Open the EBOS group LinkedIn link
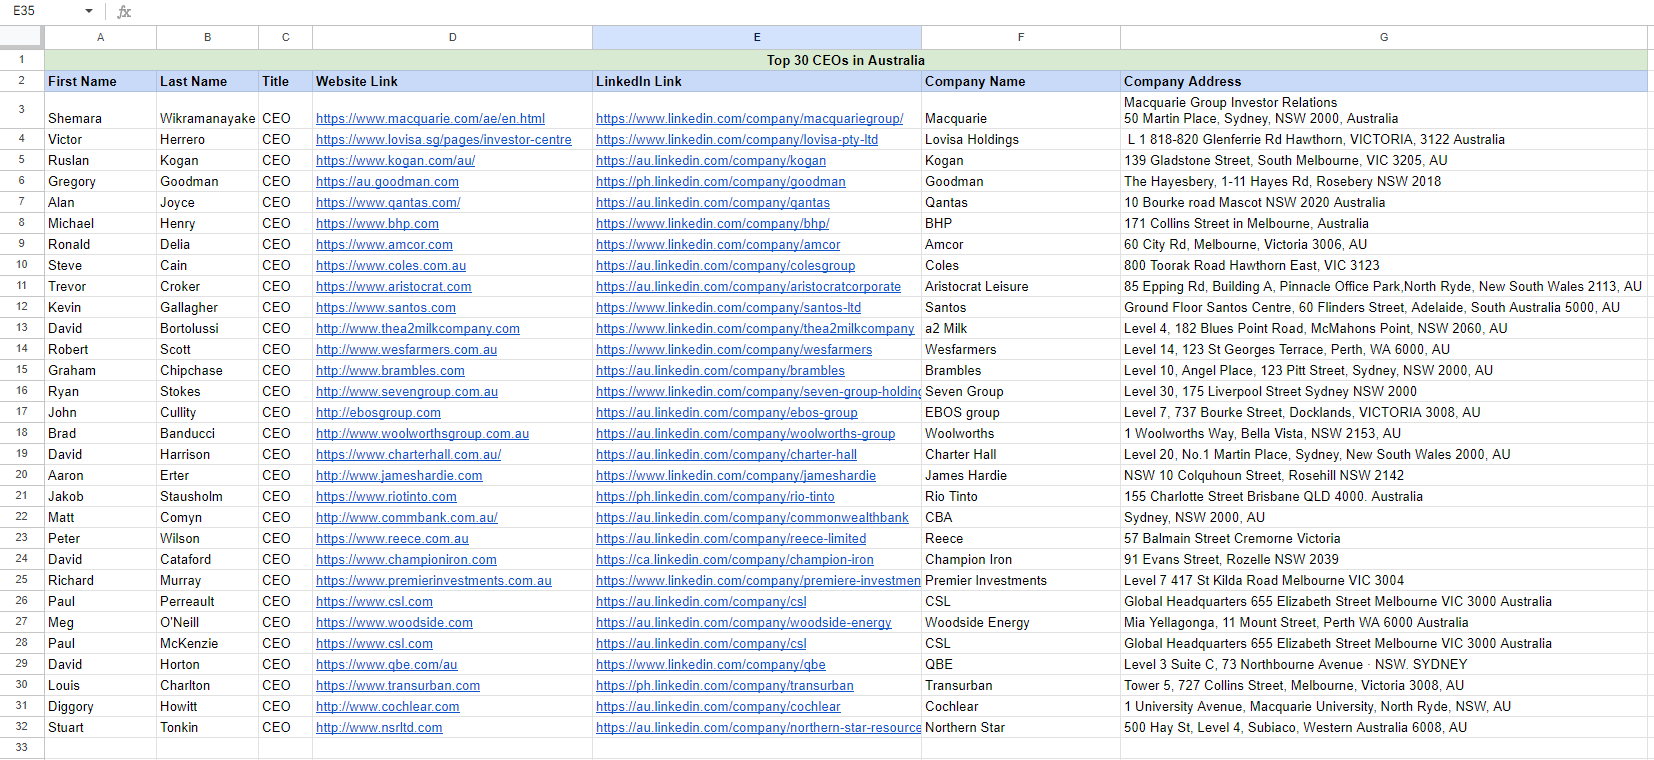 tap(727, 413)
